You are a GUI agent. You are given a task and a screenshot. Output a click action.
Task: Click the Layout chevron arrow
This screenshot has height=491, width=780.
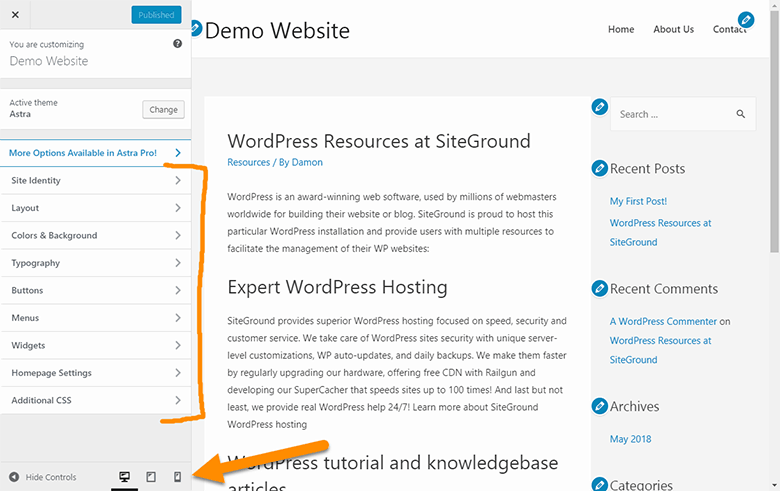(178, 208)
